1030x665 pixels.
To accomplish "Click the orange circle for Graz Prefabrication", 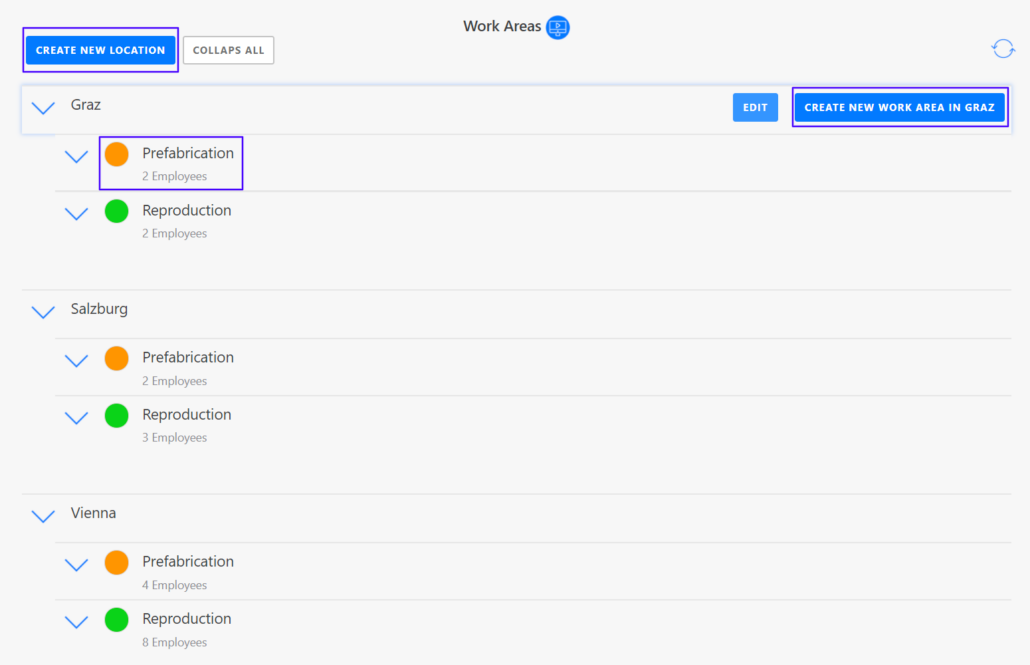I will (117, 154).
